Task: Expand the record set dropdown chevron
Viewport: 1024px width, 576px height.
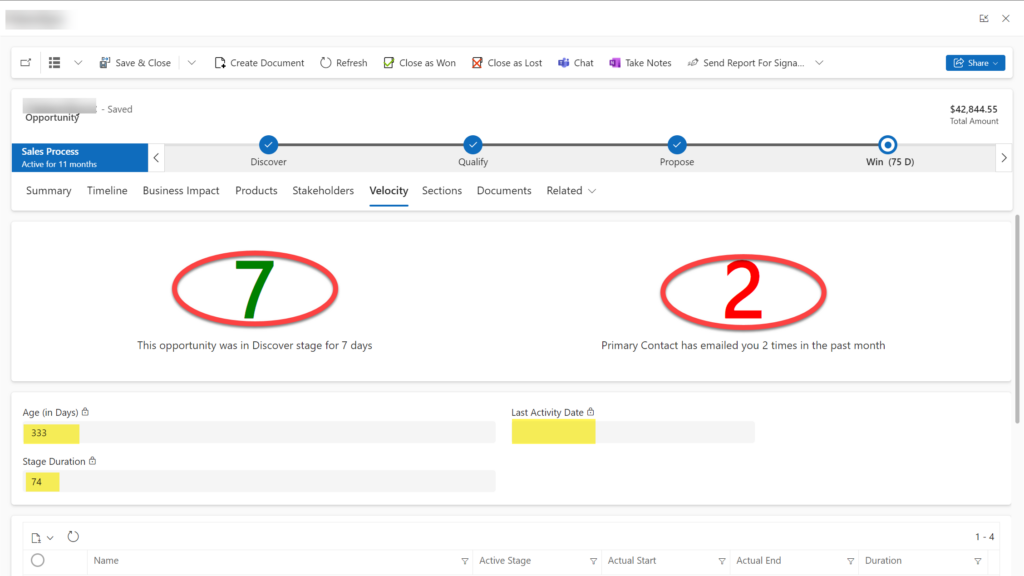Action: [x=78, y=63]
